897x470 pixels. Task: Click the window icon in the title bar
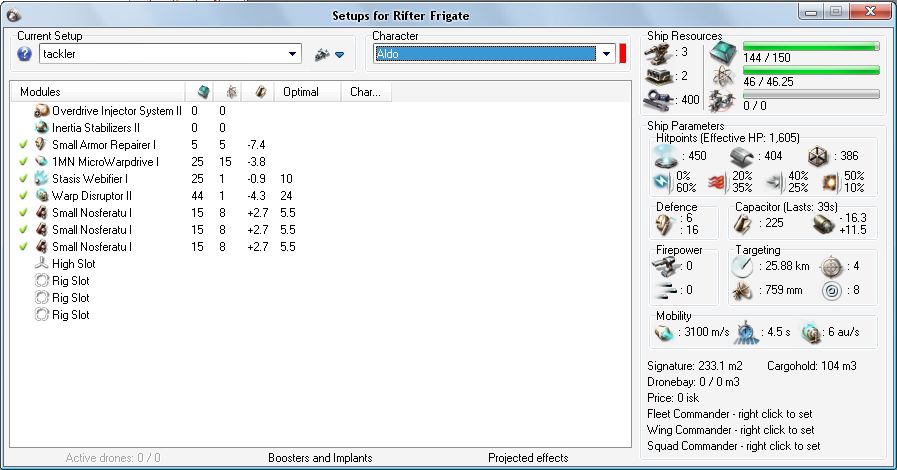(13, 15)
